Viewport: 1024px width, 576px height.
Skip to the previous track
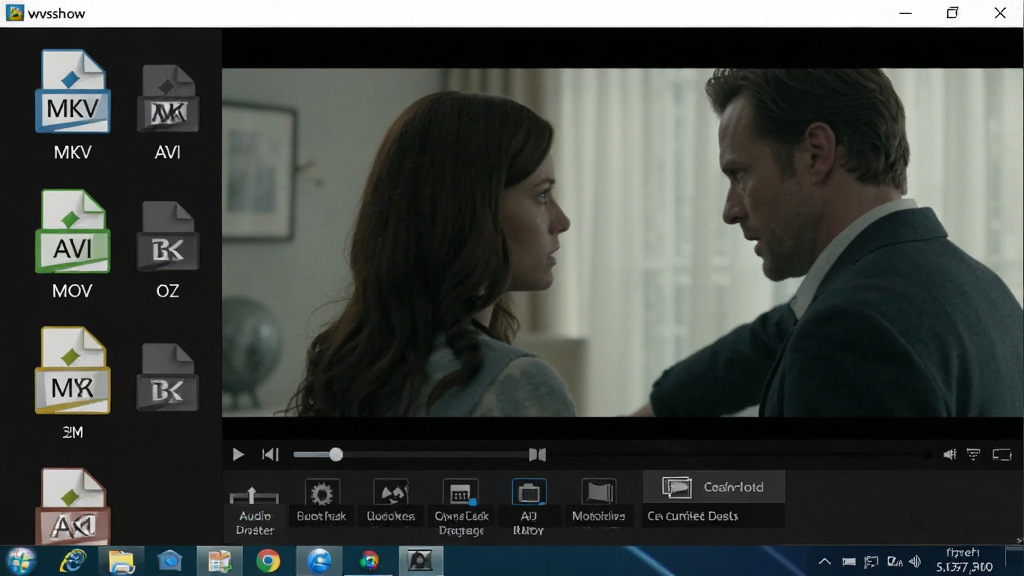tap(270, 455)
